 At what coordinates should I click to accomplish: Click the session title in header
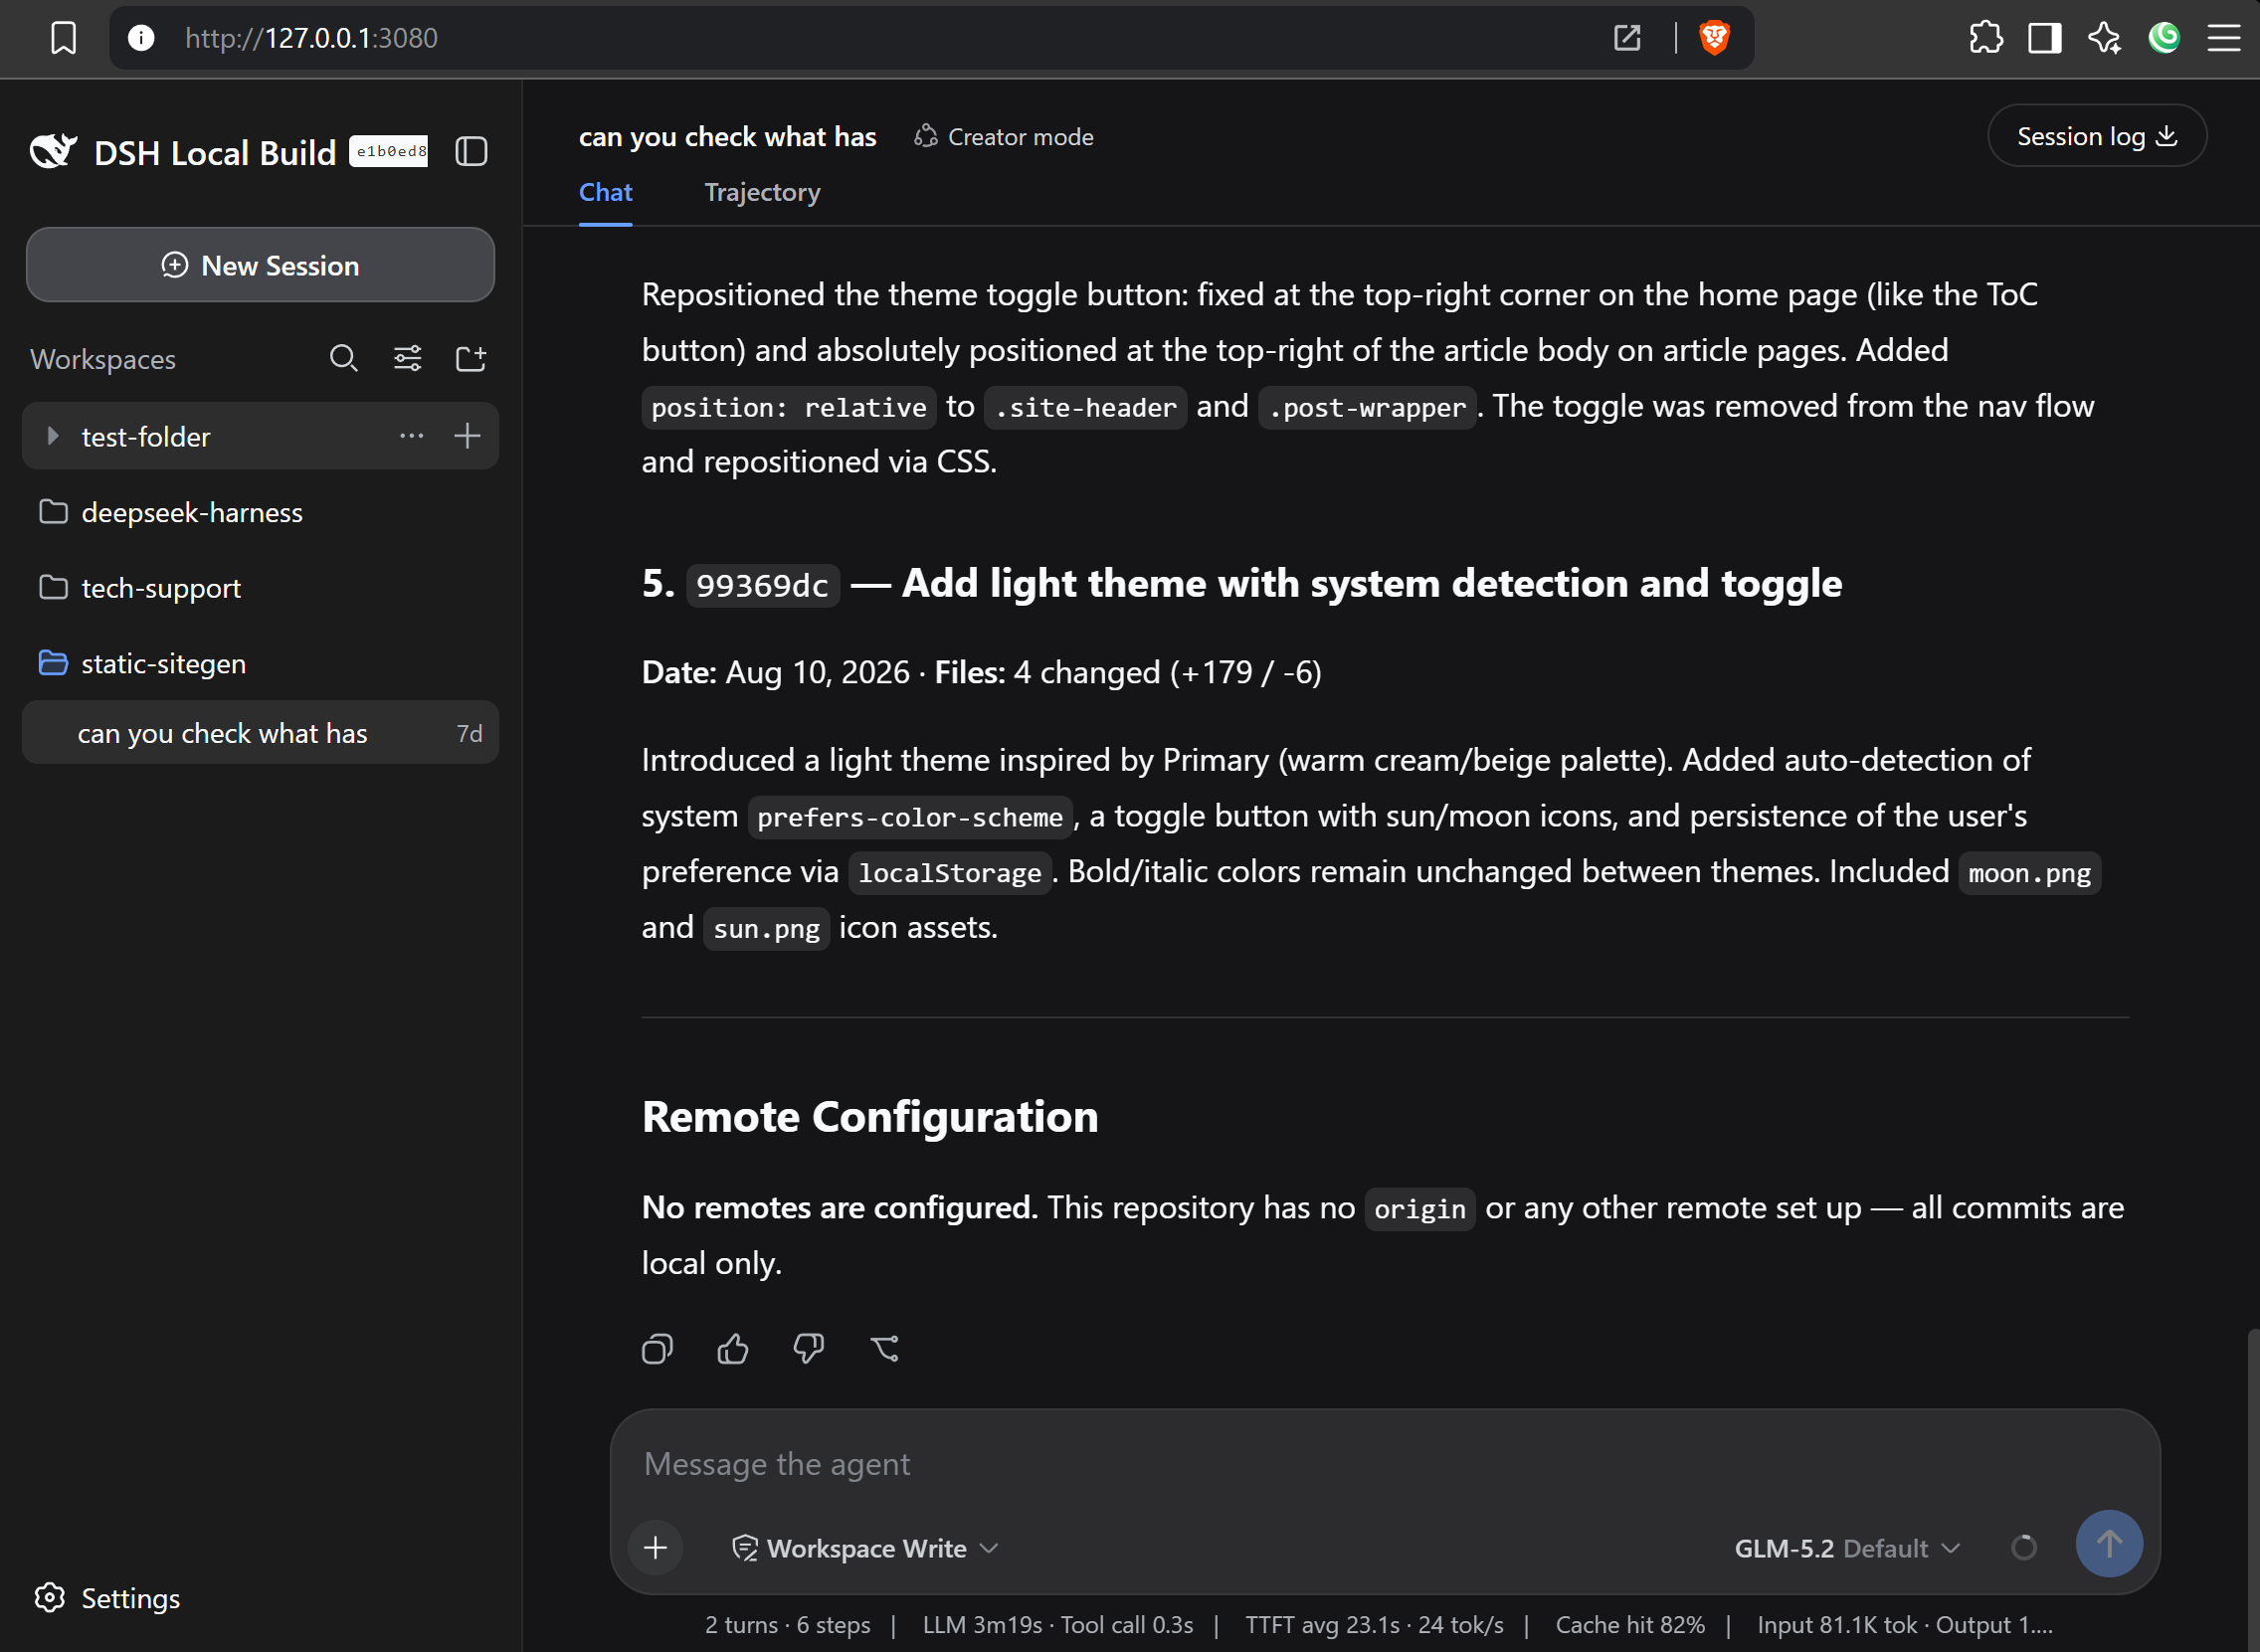[x=727, y=137]
